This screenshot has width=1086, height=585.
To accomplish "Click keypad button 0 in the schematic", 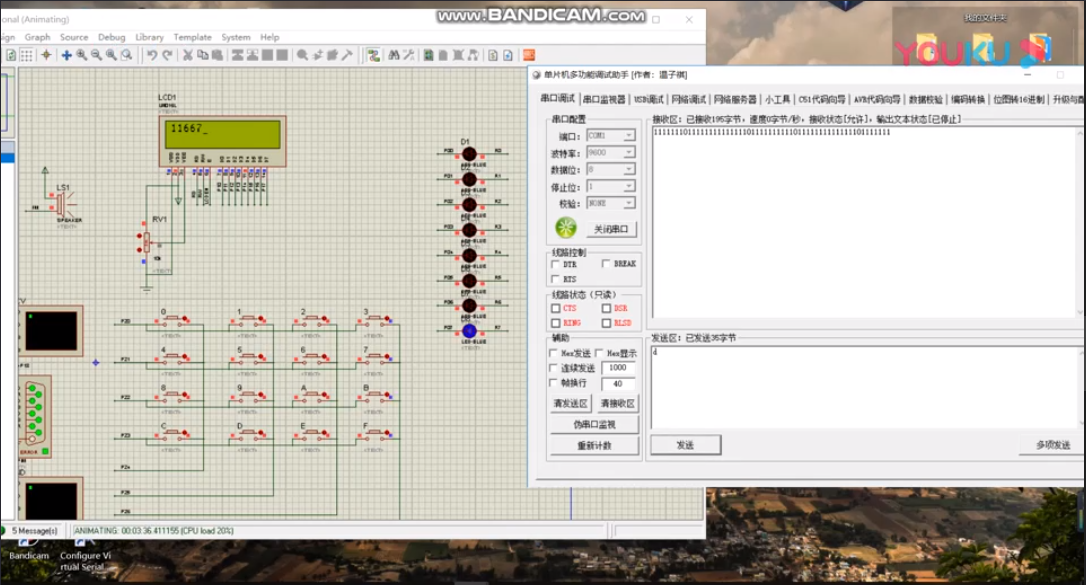I will tap(173, 319).
